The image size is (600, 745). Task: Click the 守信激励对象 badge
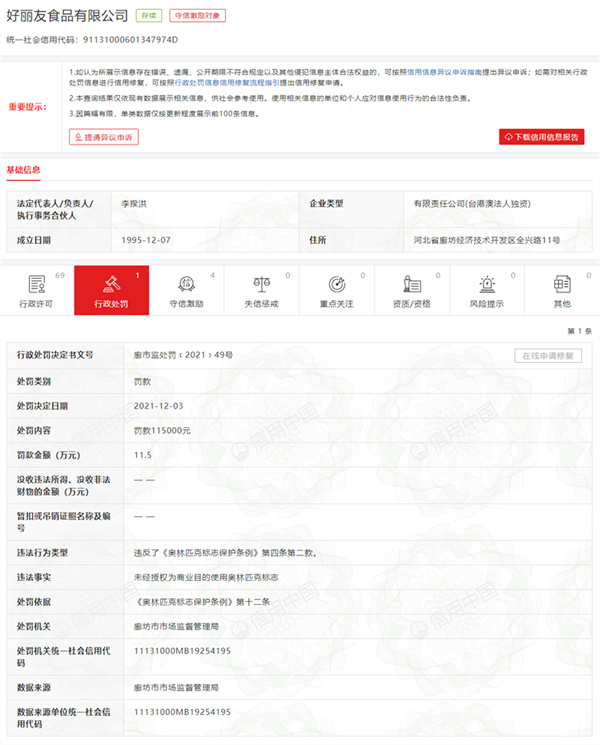tap(198, 17)
